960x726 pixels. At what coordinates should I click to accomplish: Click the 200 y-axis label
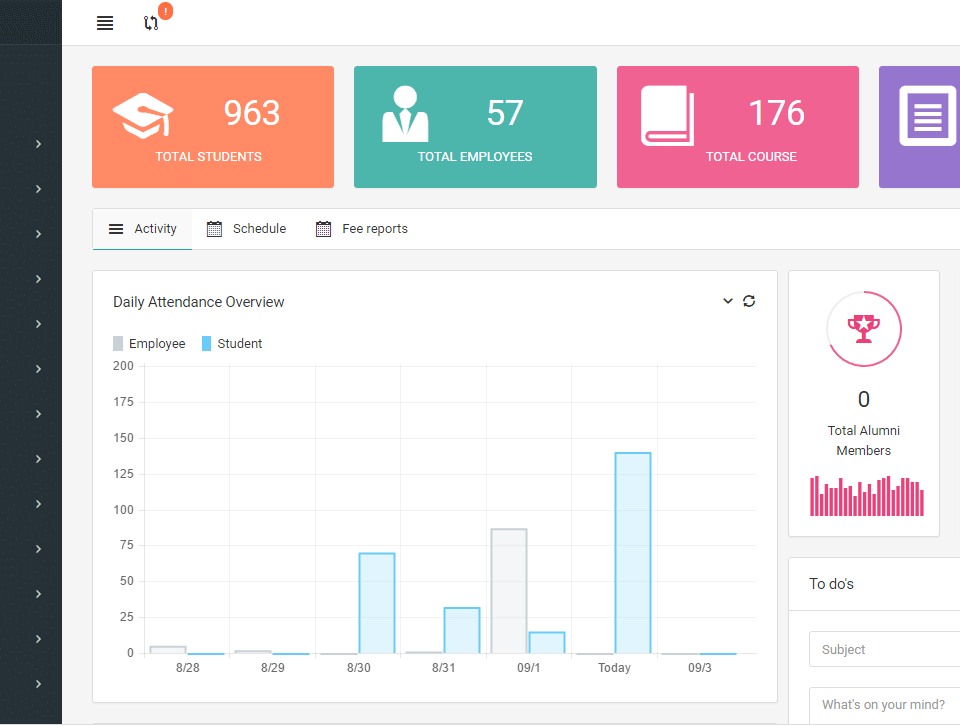(x=123, y=366)
